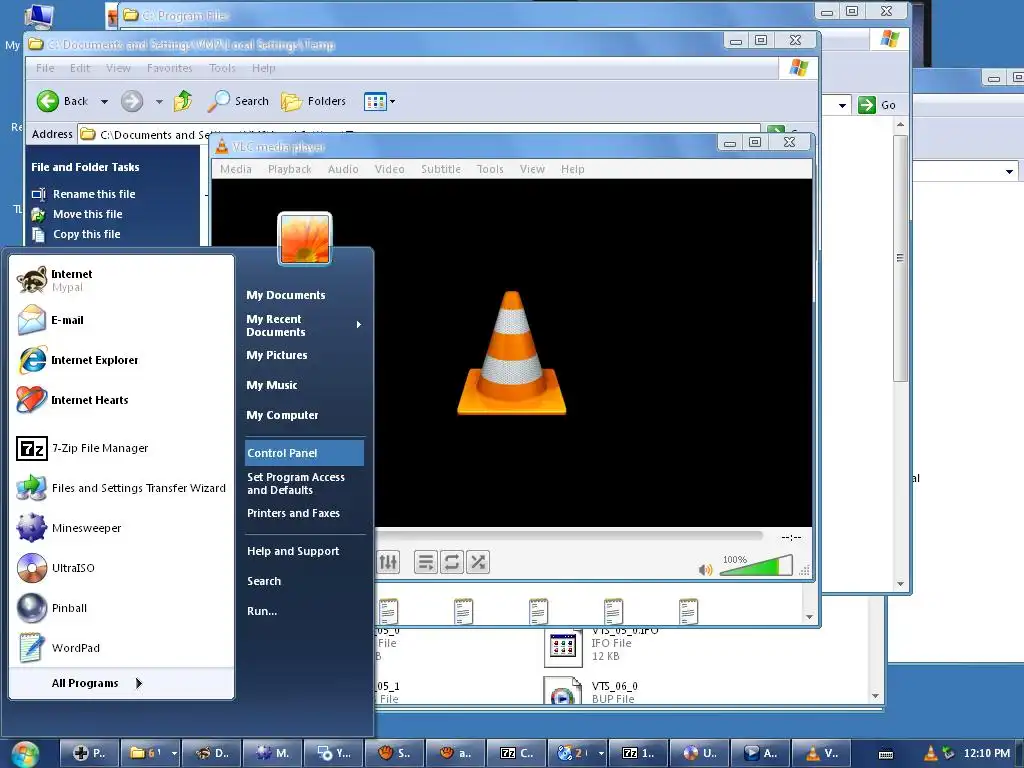
Task: Open Internet Explorer from Start menu
Action: pyautogui.click(x=121, y=360)
